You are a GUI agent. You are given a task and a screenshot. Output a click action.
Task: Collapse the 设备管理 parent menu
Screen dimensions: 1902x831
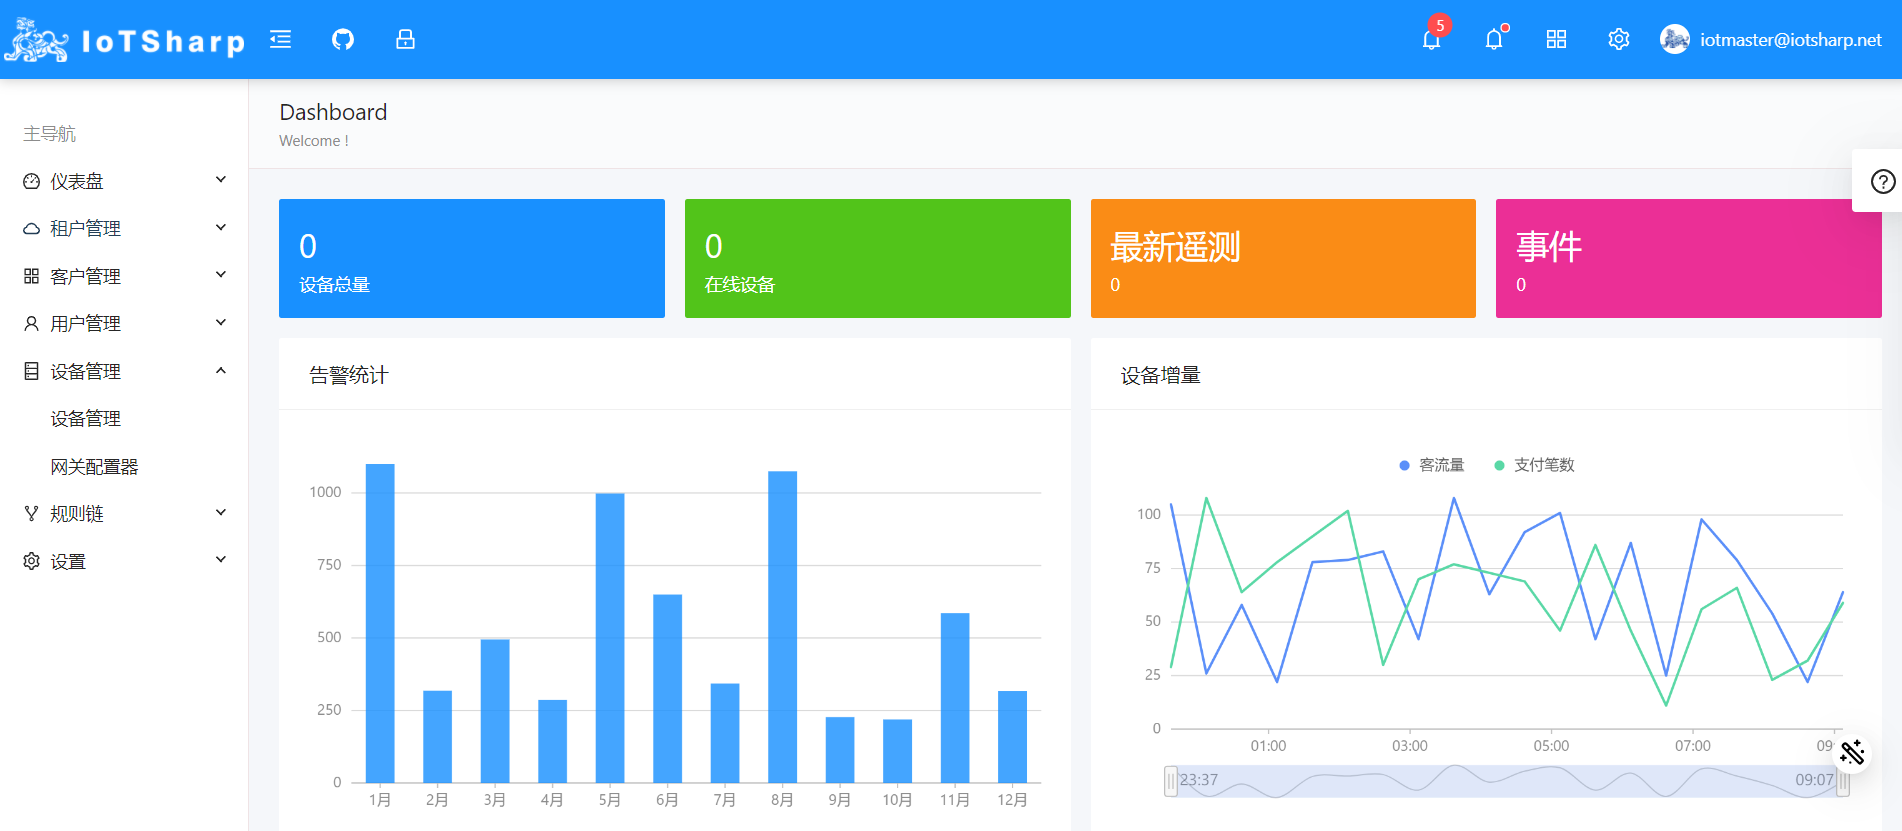(124, 371)
